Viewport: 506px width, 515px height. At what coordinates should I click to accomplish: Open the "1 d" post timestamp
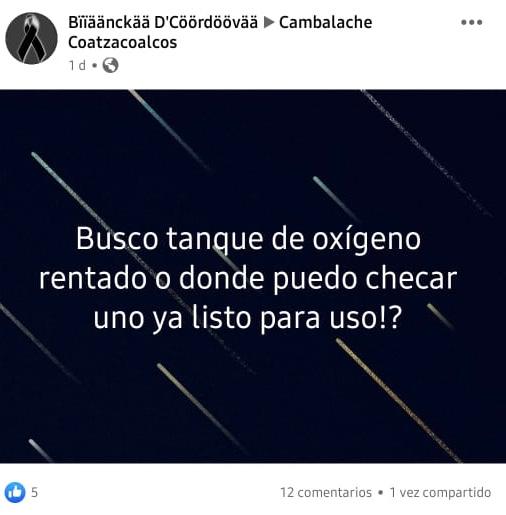[77, 65]
